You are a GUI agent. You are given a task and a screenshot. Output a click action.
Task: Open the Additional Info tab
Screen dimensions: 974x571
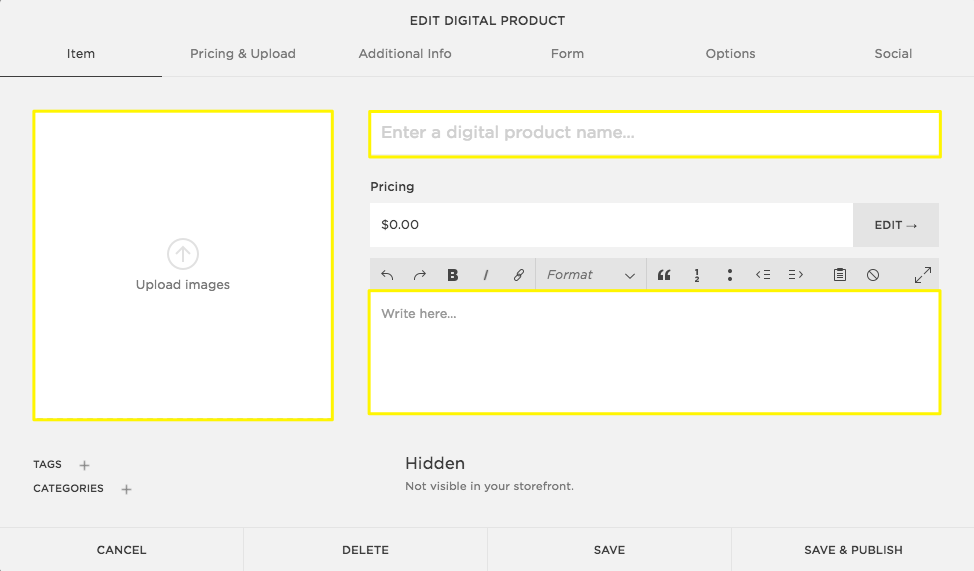405,54
